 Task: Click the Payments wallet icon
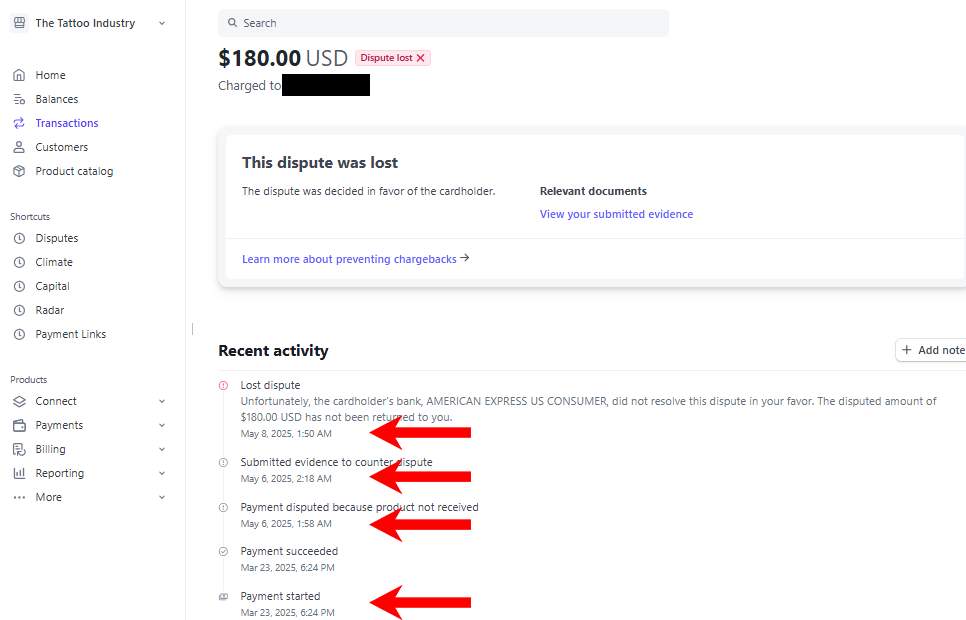coord(18,425)
